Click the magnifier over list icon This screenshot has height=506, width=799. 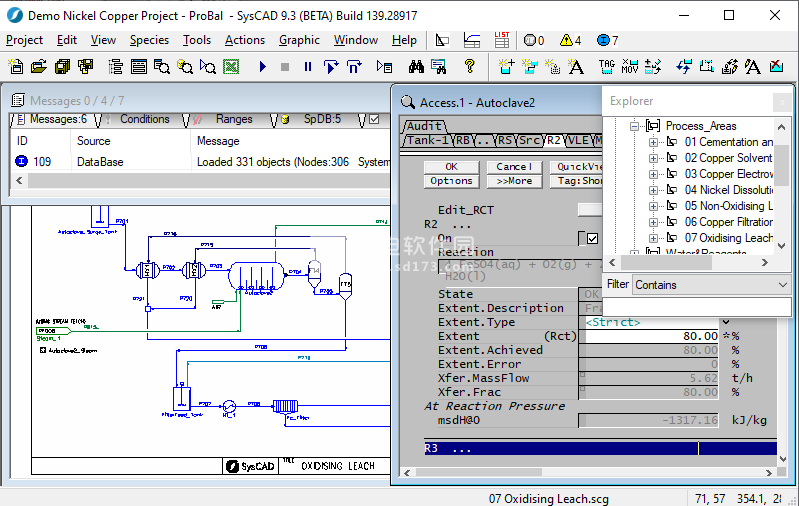pyautogui.click(x=162, y=66)
